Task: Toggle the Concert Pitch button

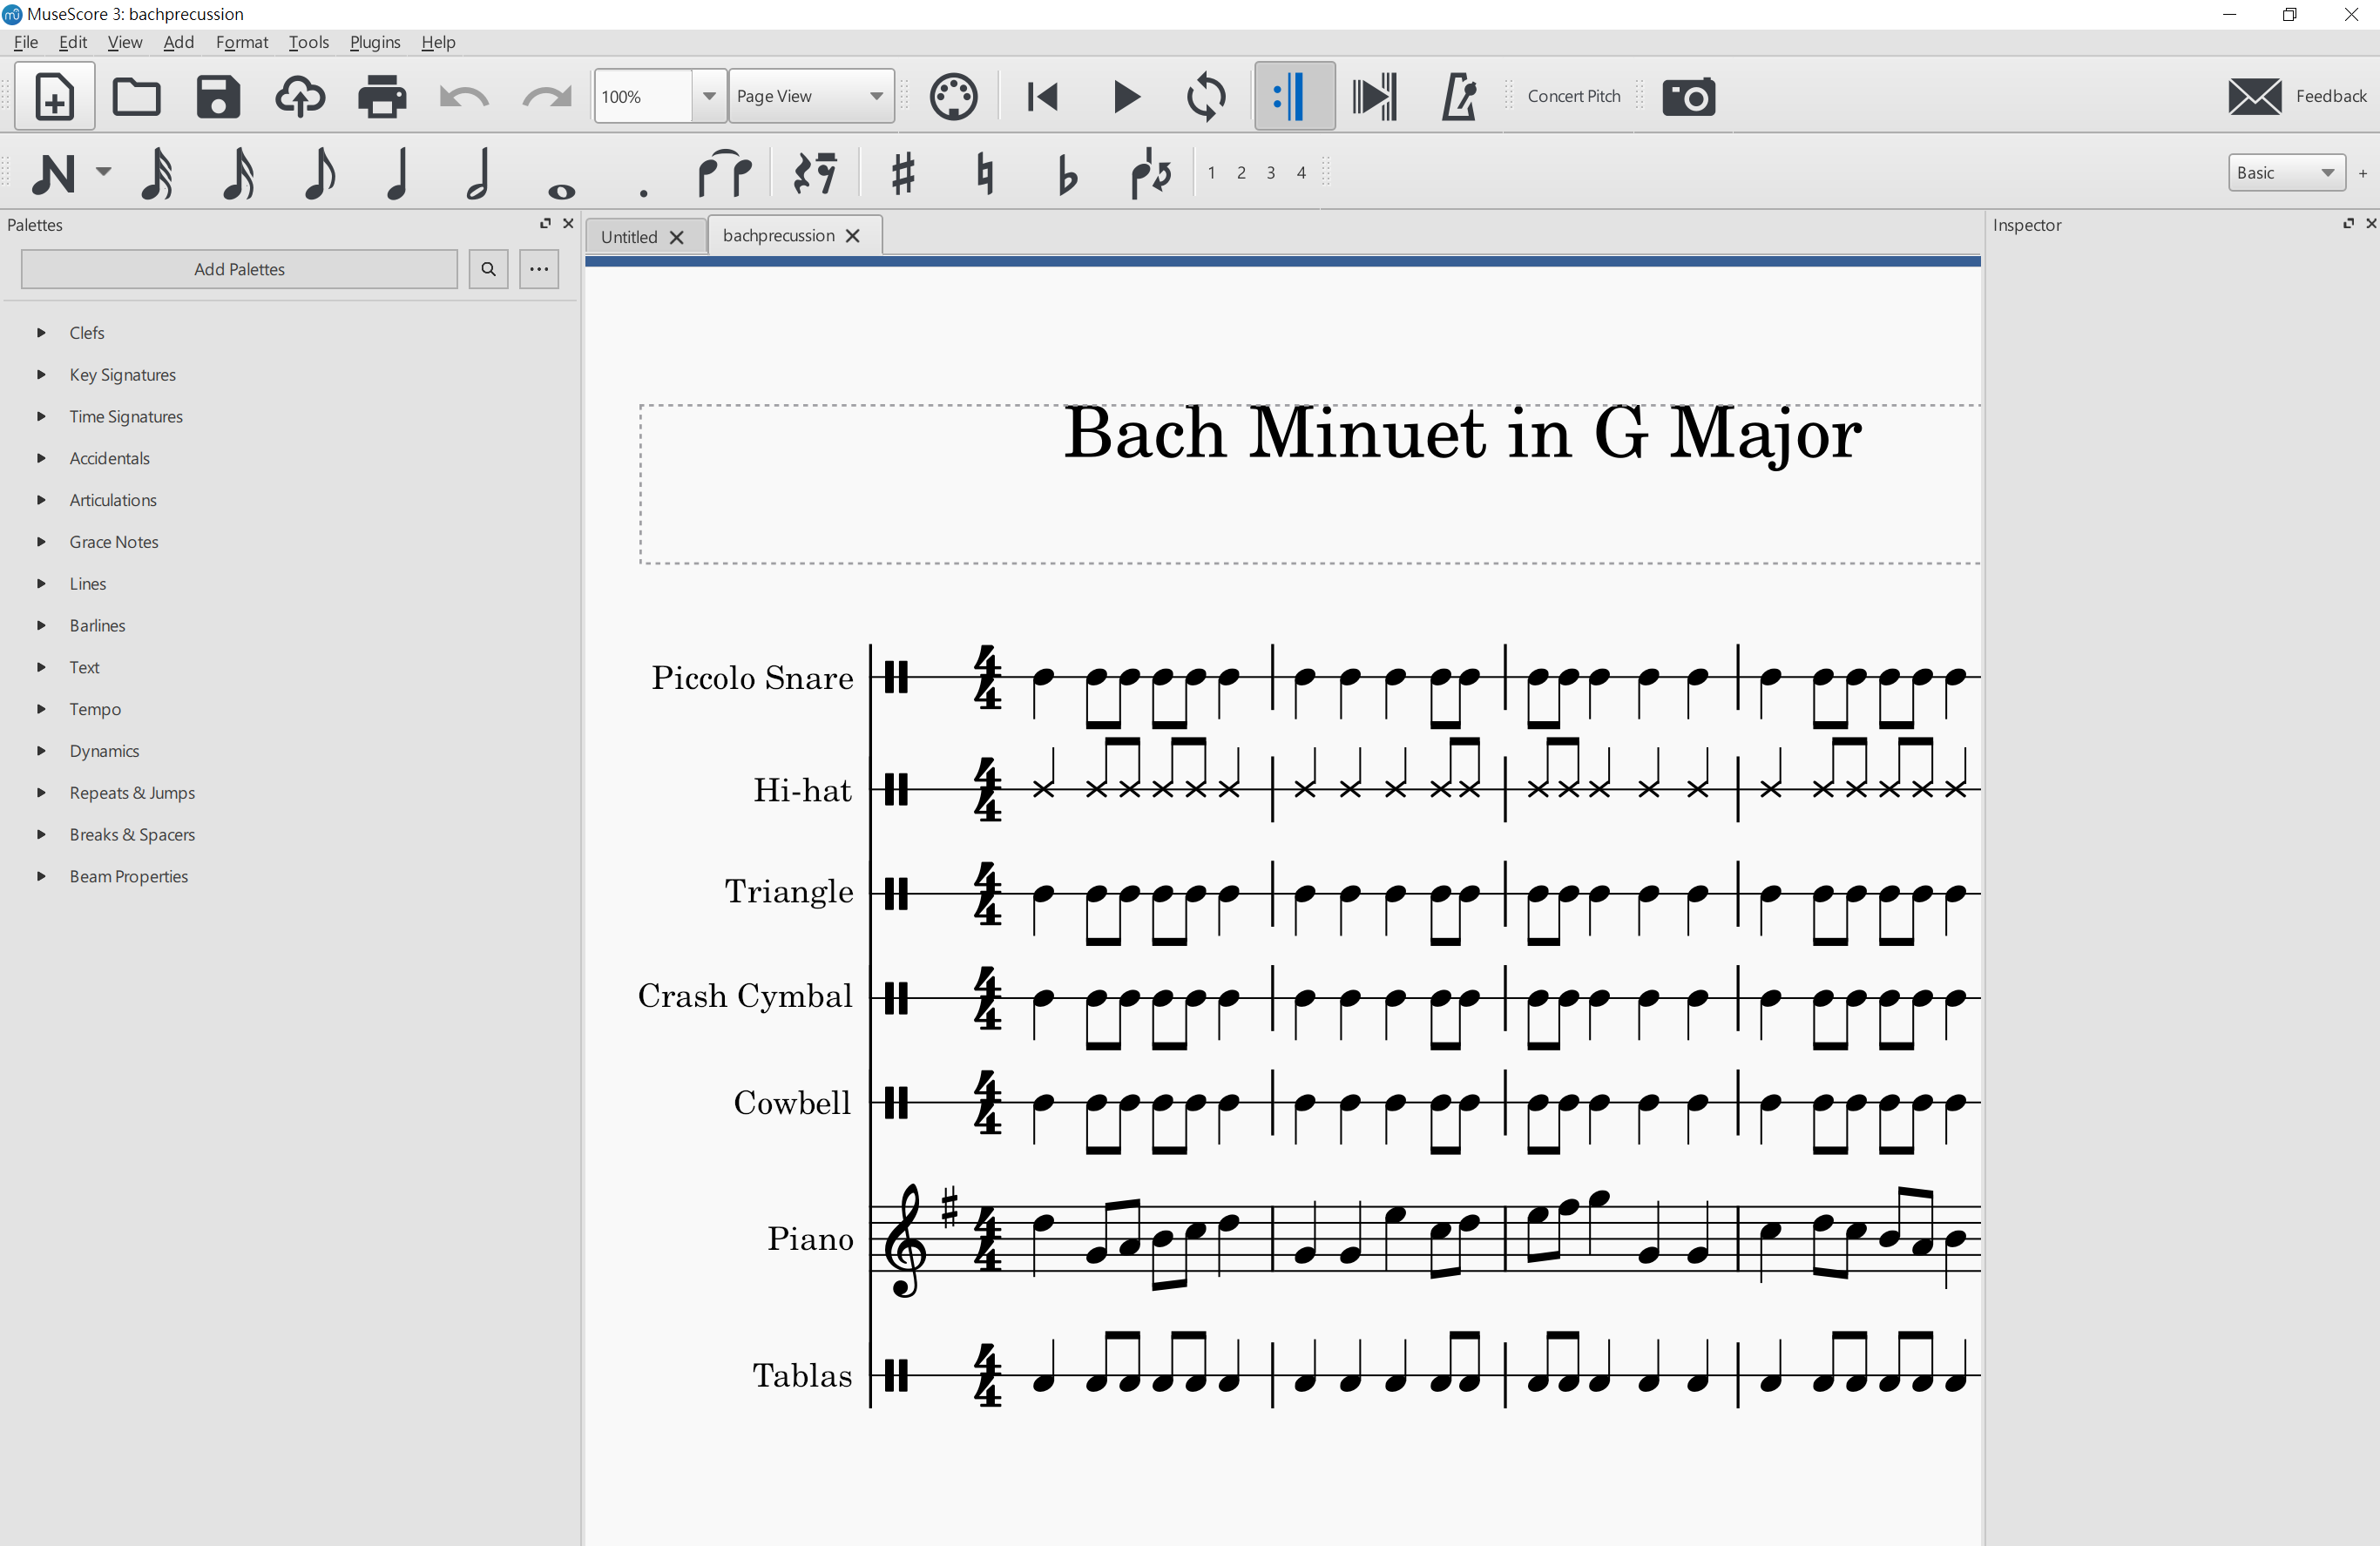Action: (1573, 96)
